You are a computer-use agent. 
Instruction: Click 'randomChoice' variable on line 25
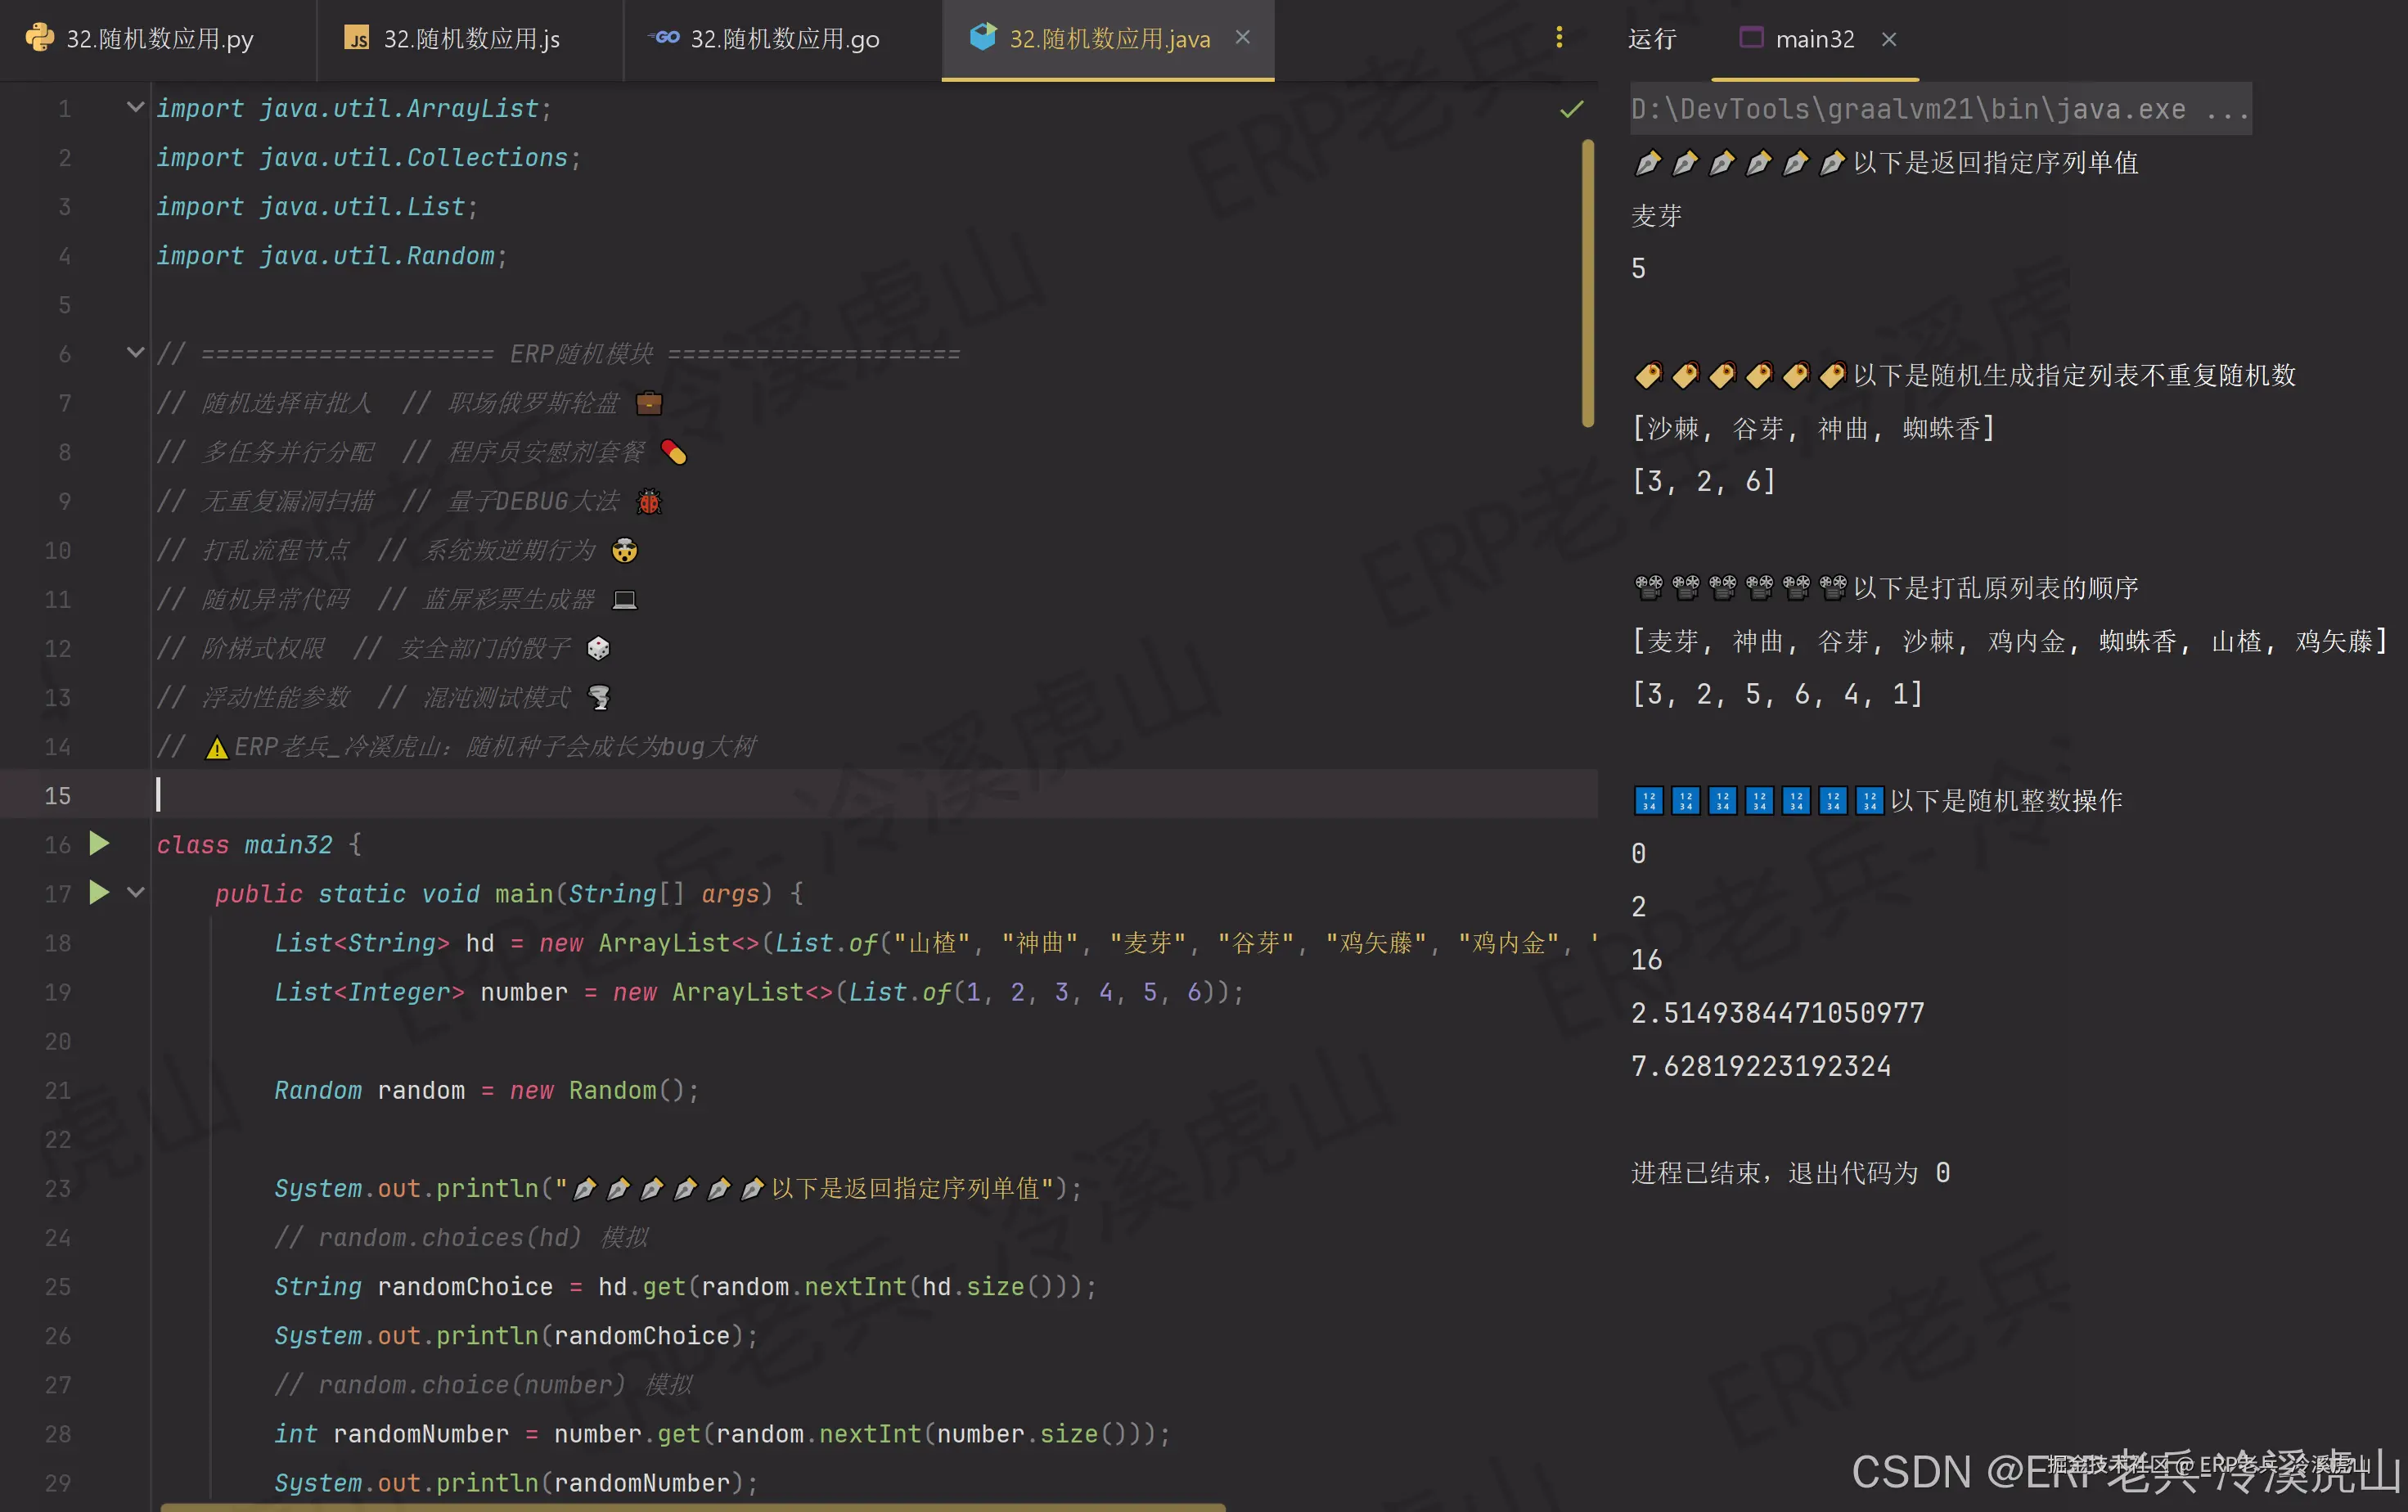click(465, 1287)
